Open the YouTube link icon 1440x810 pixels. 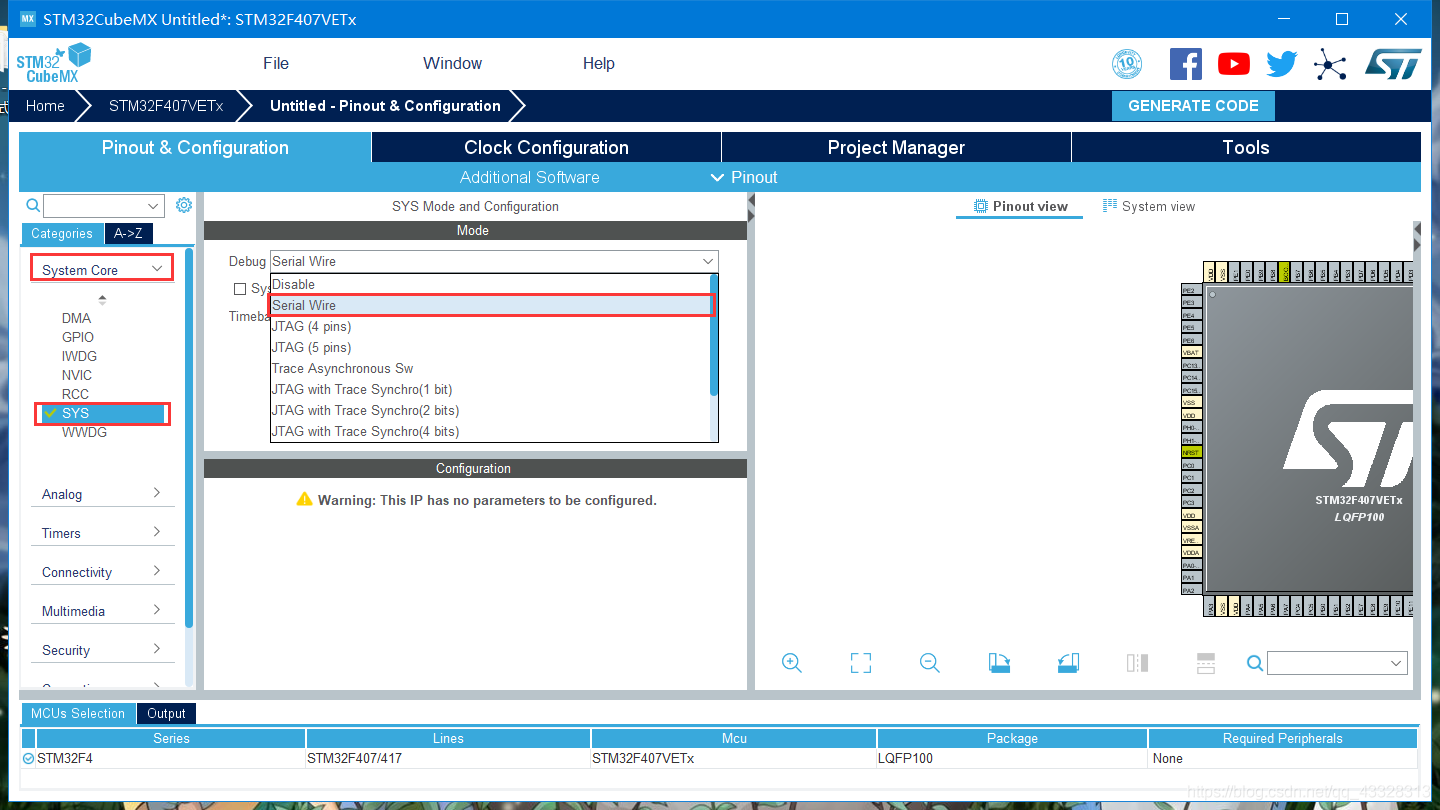pyautogui.click(x=1234, y=64)
